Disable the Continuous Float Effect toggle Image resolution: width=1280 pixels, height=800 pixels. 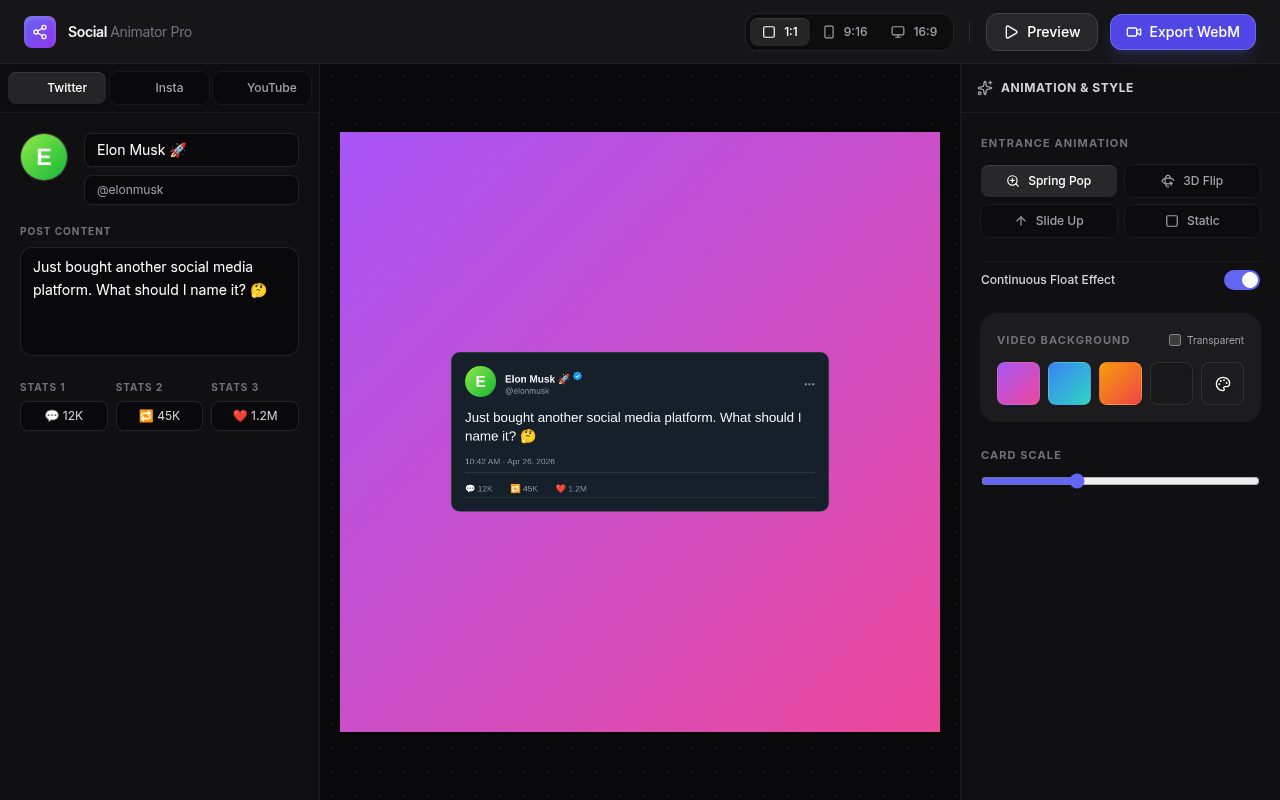point(1241,280)
